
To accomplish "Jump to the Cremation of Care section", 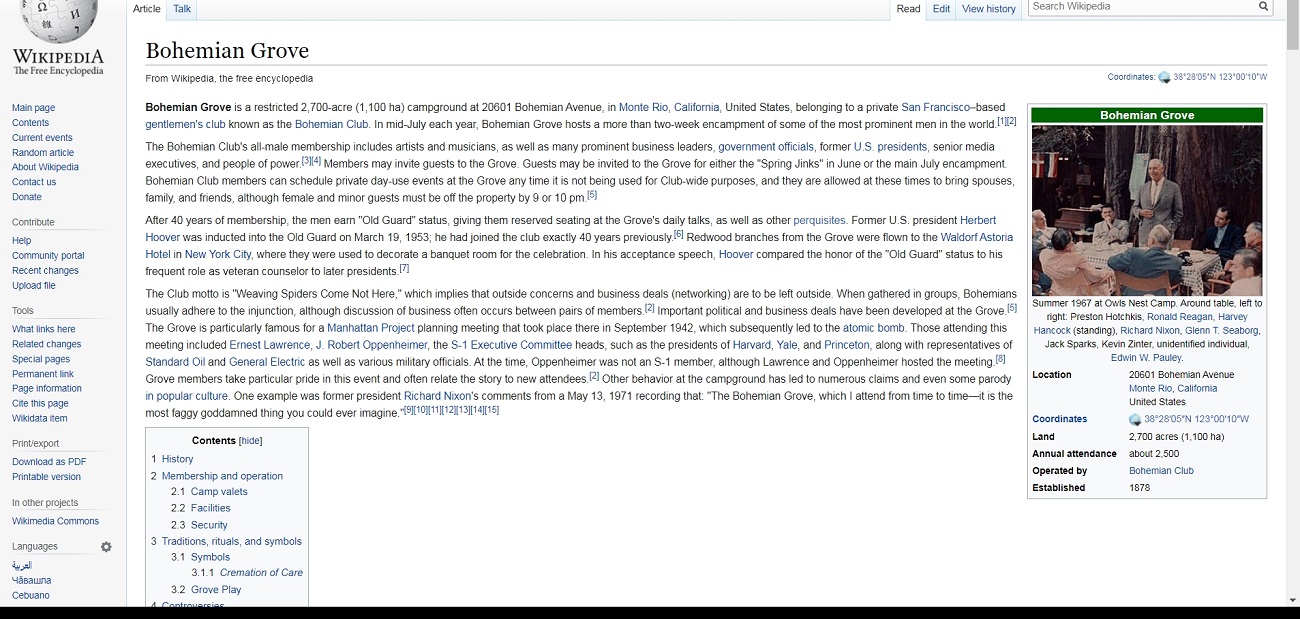I will 261,573.
